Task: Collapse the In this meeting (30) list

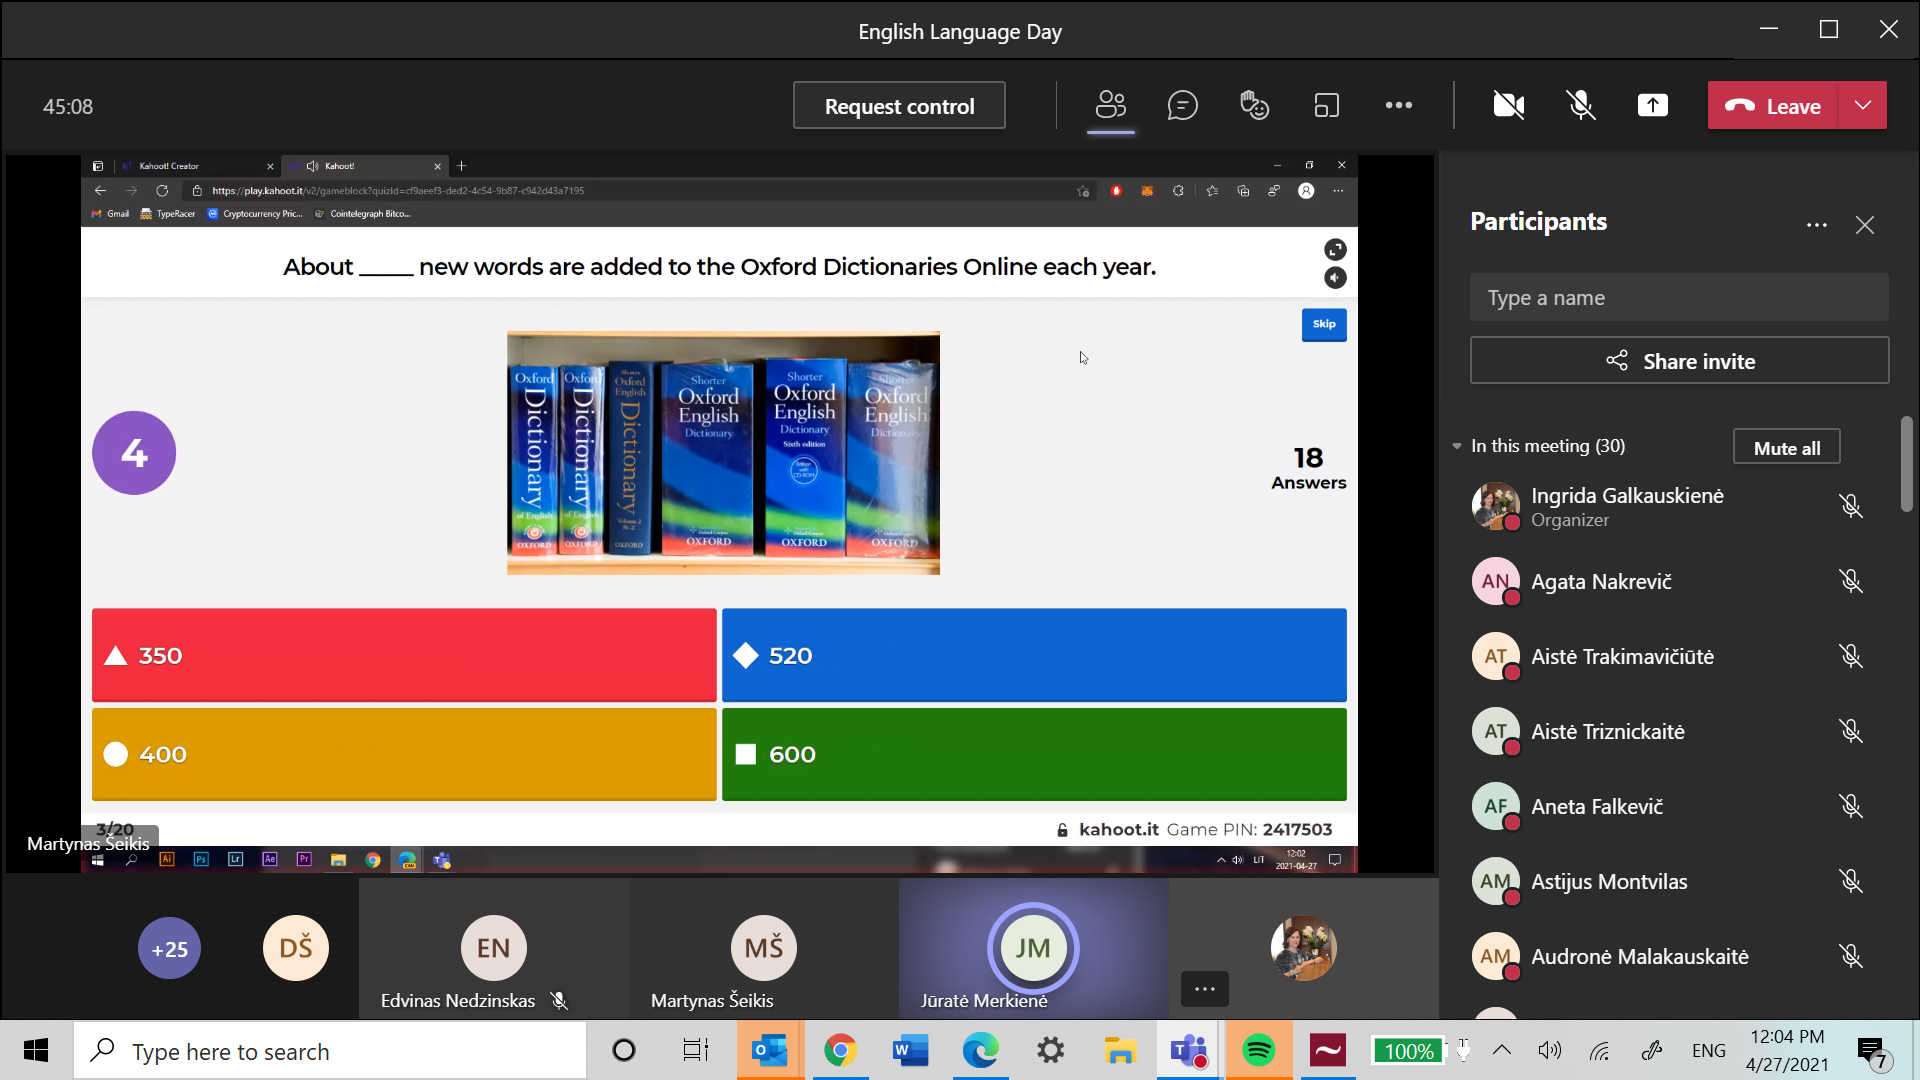Action: click(1457, 446)
